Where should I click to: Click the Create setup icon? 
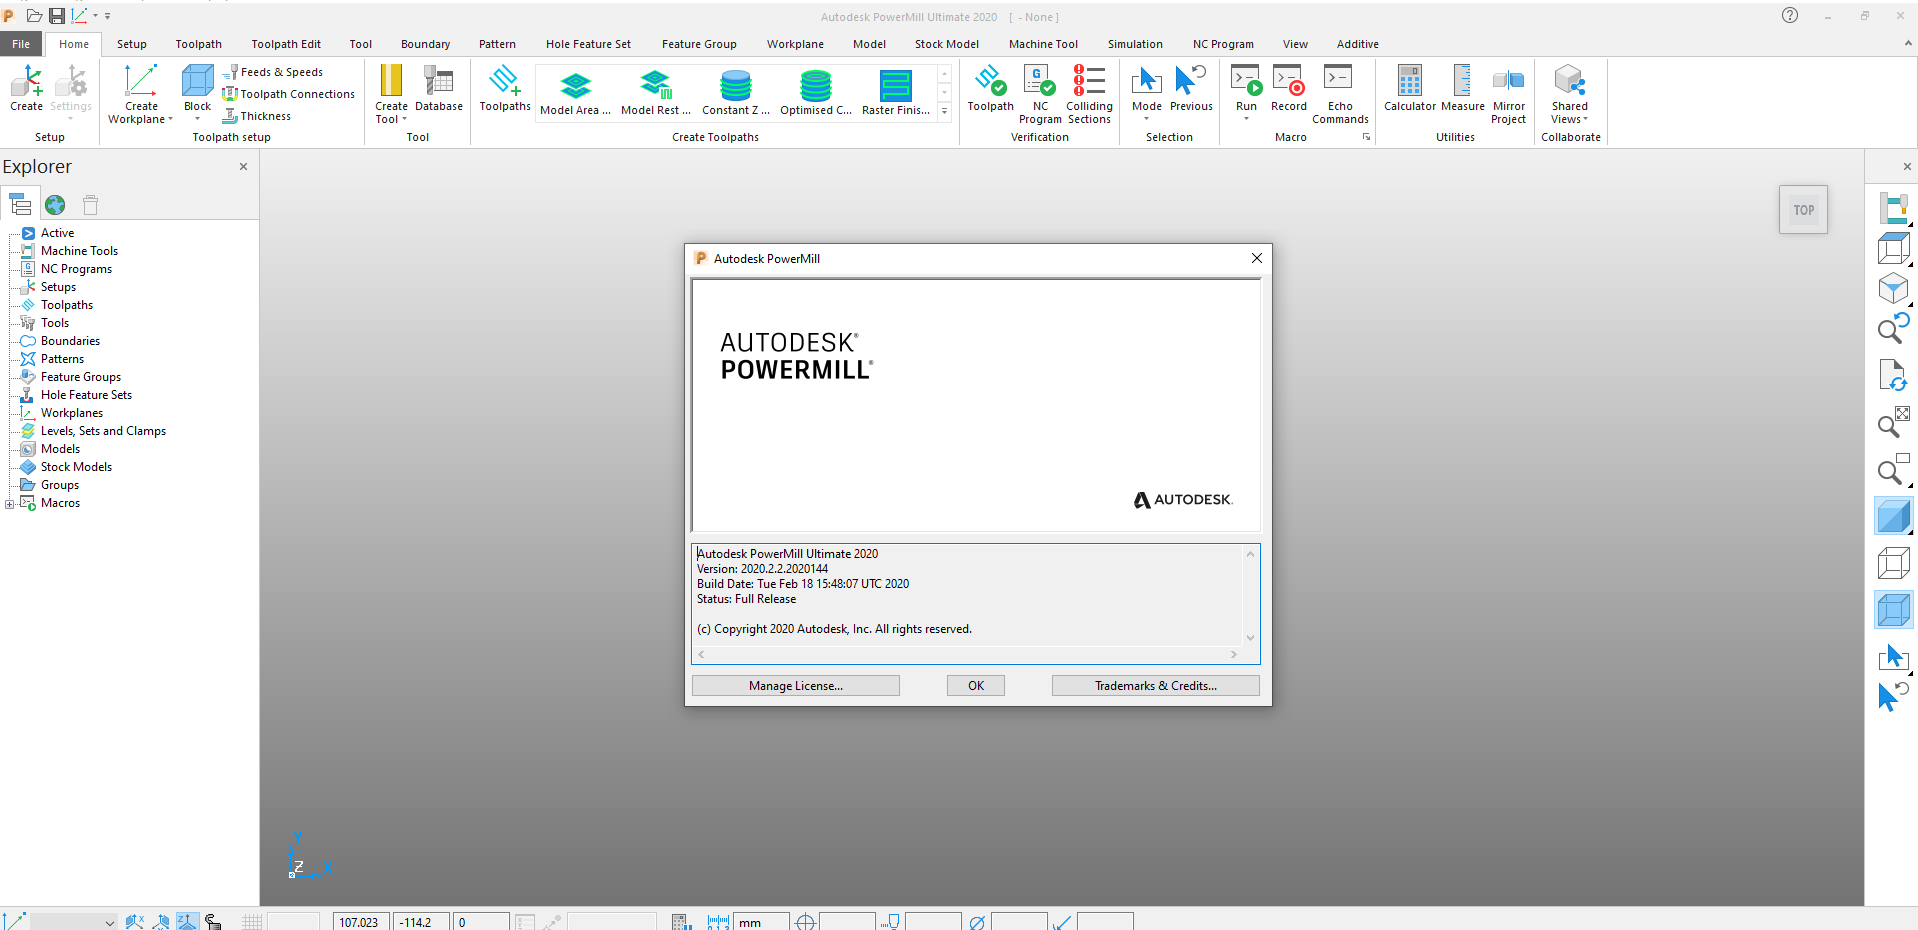click(27, 88)
